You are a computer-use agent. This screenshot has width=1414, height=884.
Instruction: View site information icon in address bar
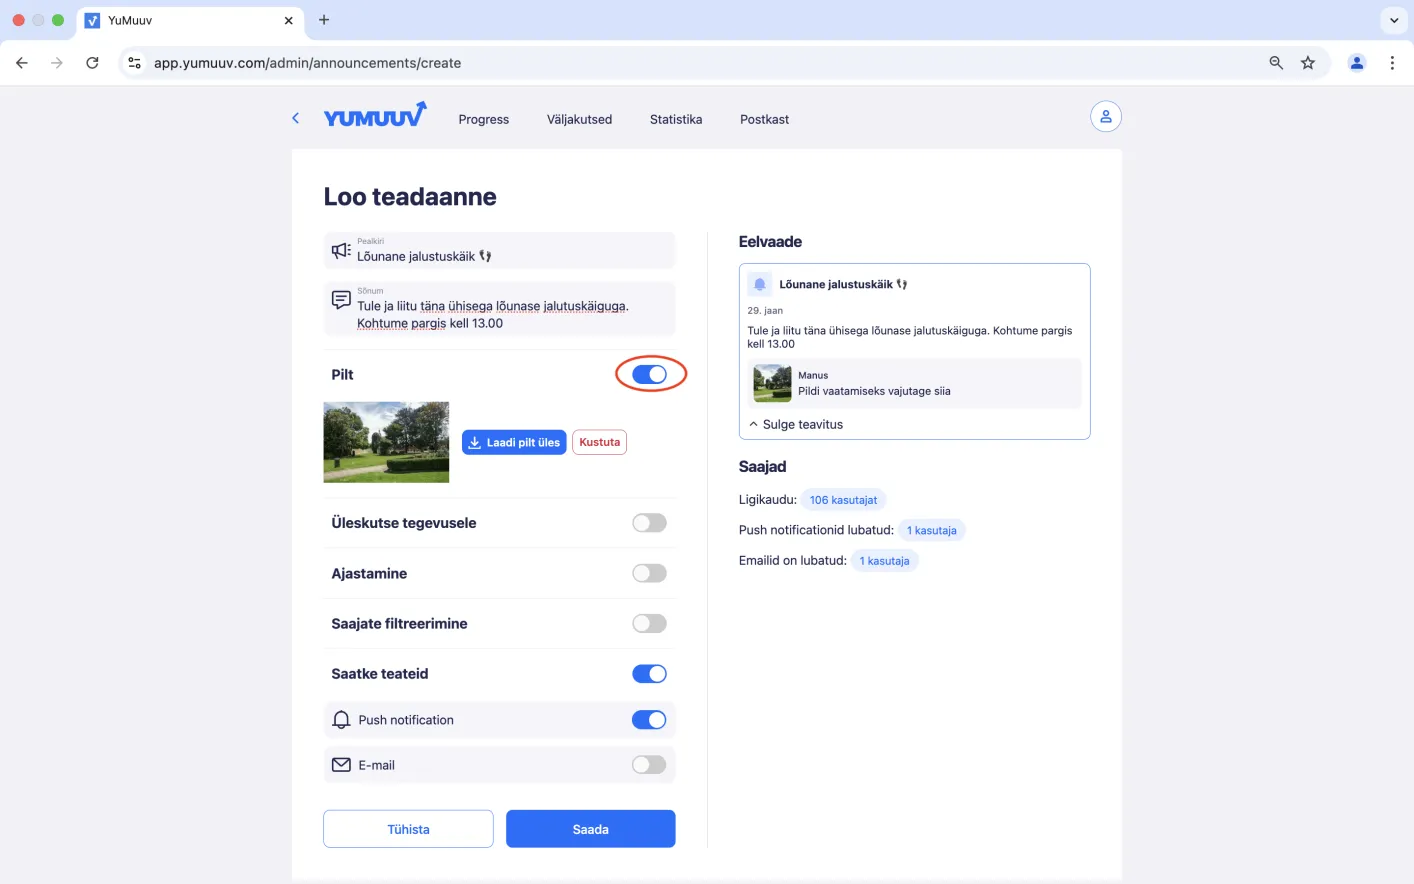[x=134, y=63]
